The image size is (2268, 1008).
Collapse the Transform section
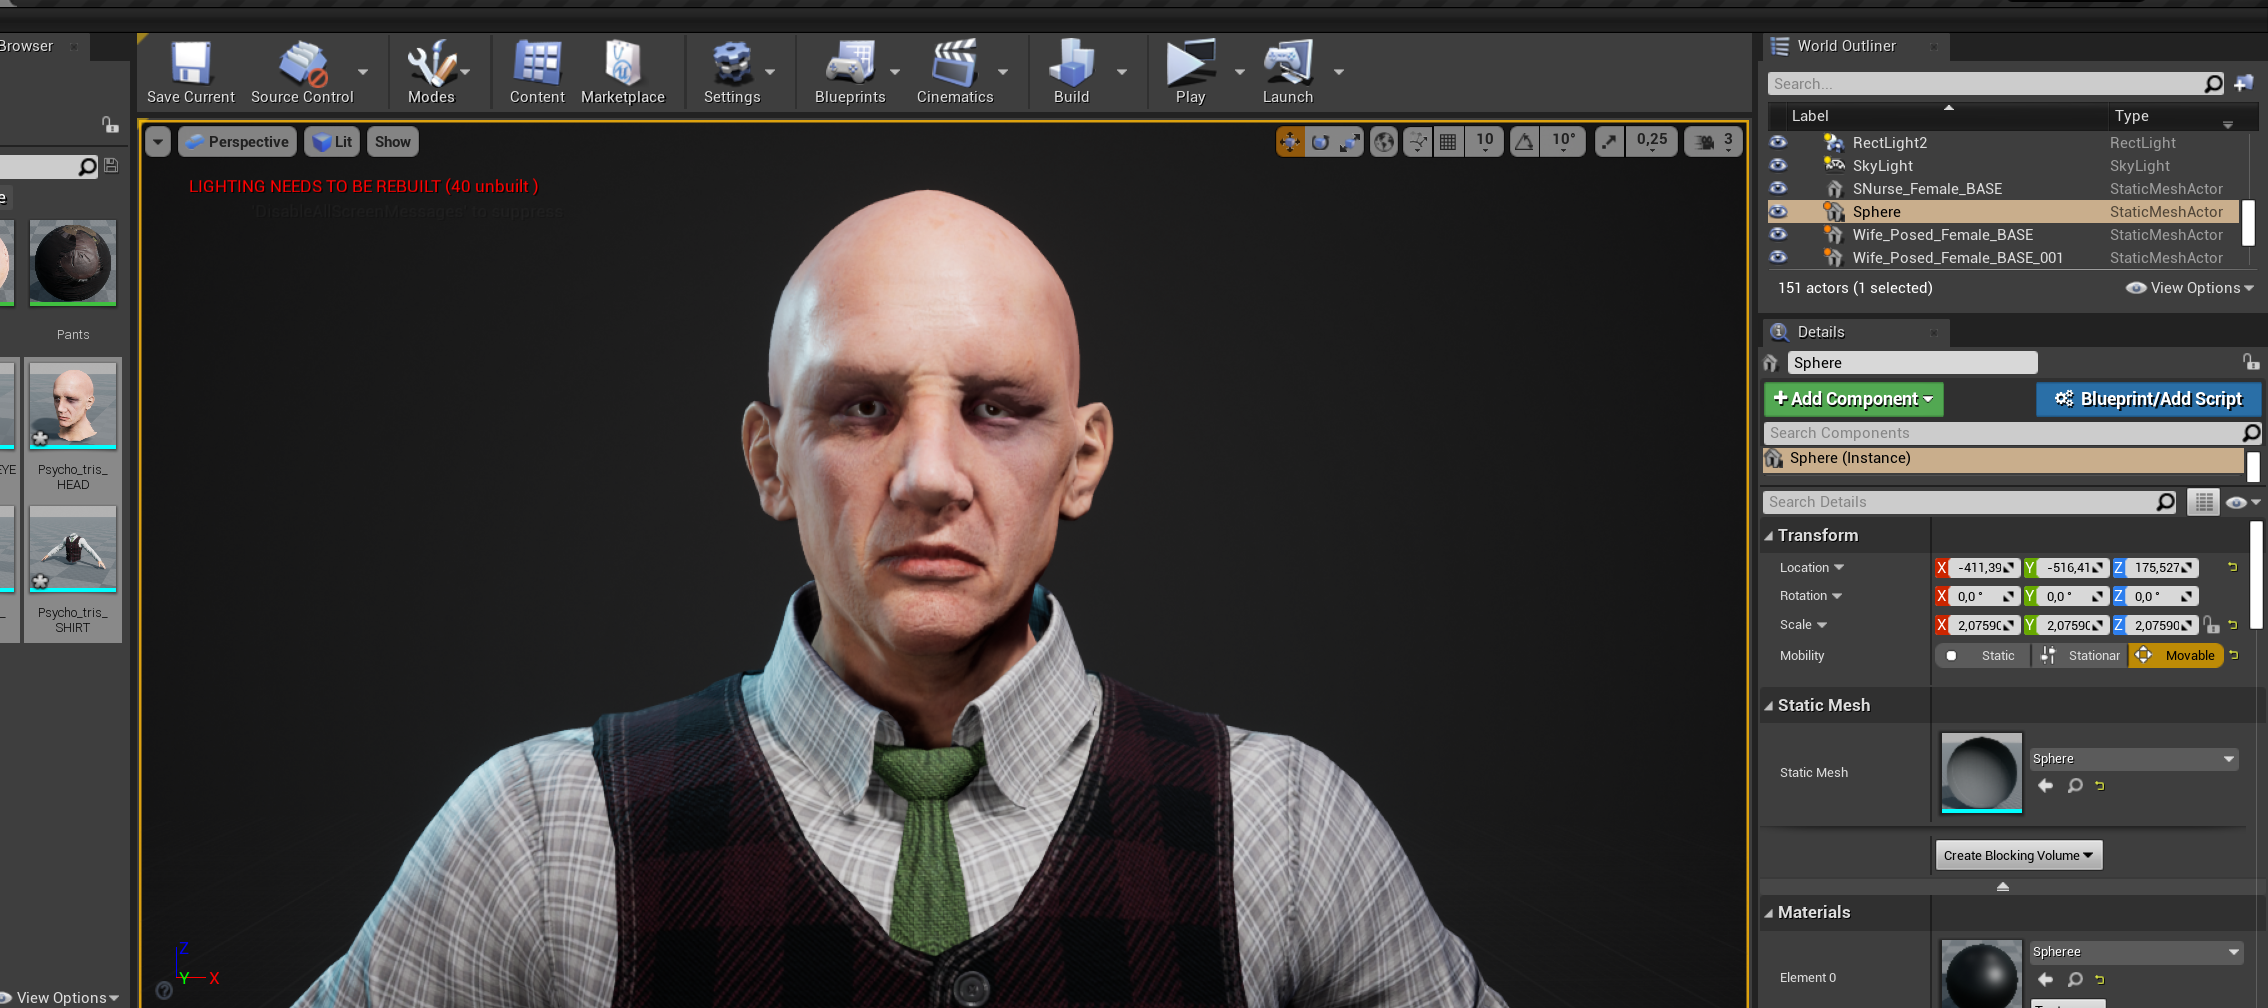(1768, 536)
